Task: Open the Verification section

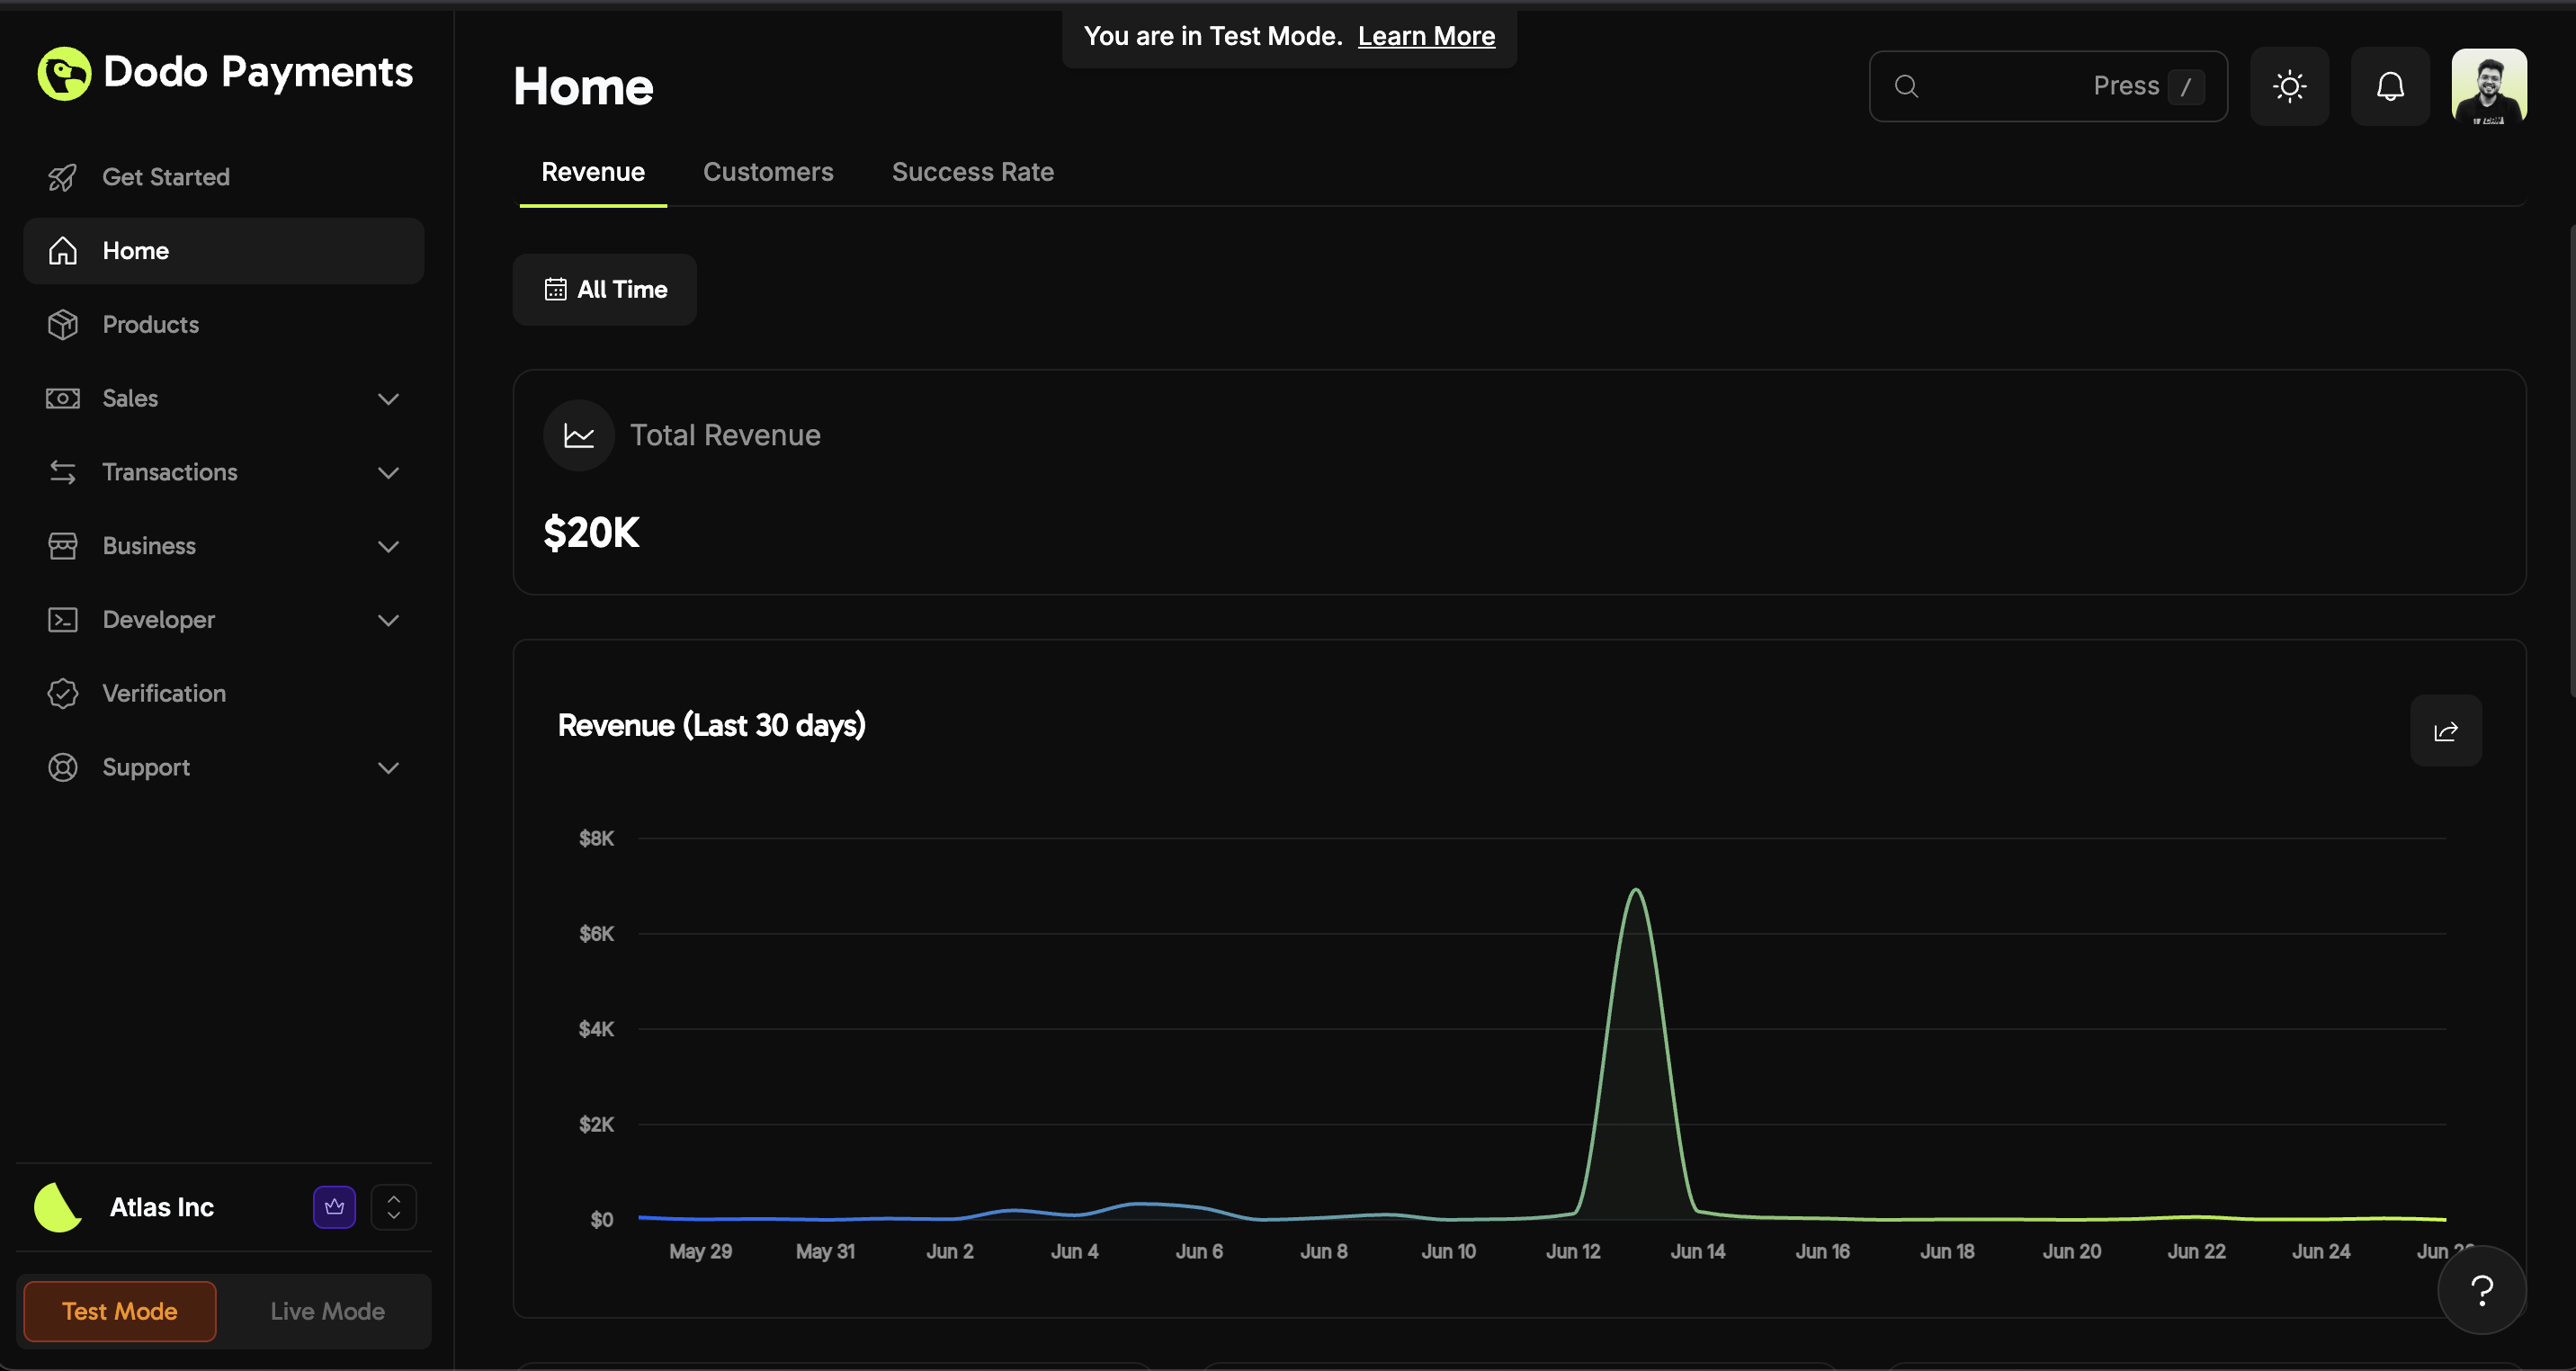Action: (164, 692)
